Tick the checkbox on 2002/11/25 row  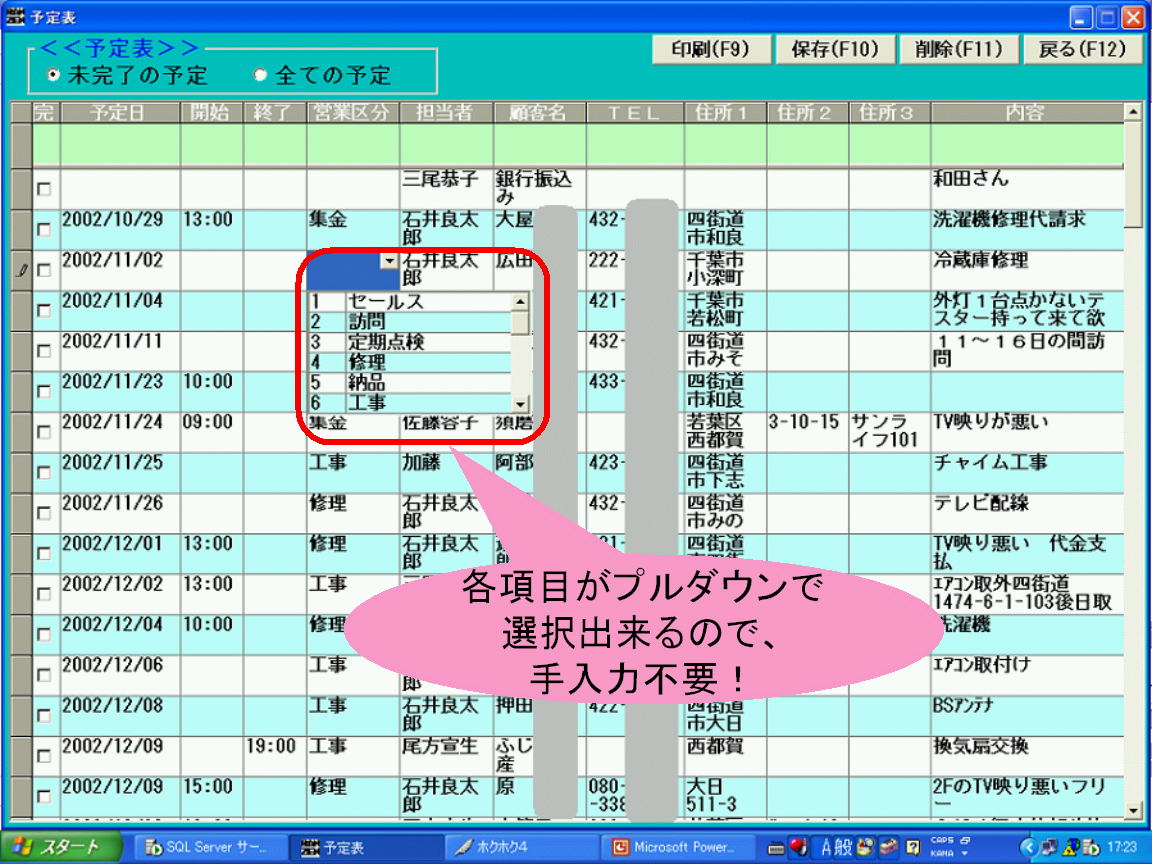pos(44,472)
